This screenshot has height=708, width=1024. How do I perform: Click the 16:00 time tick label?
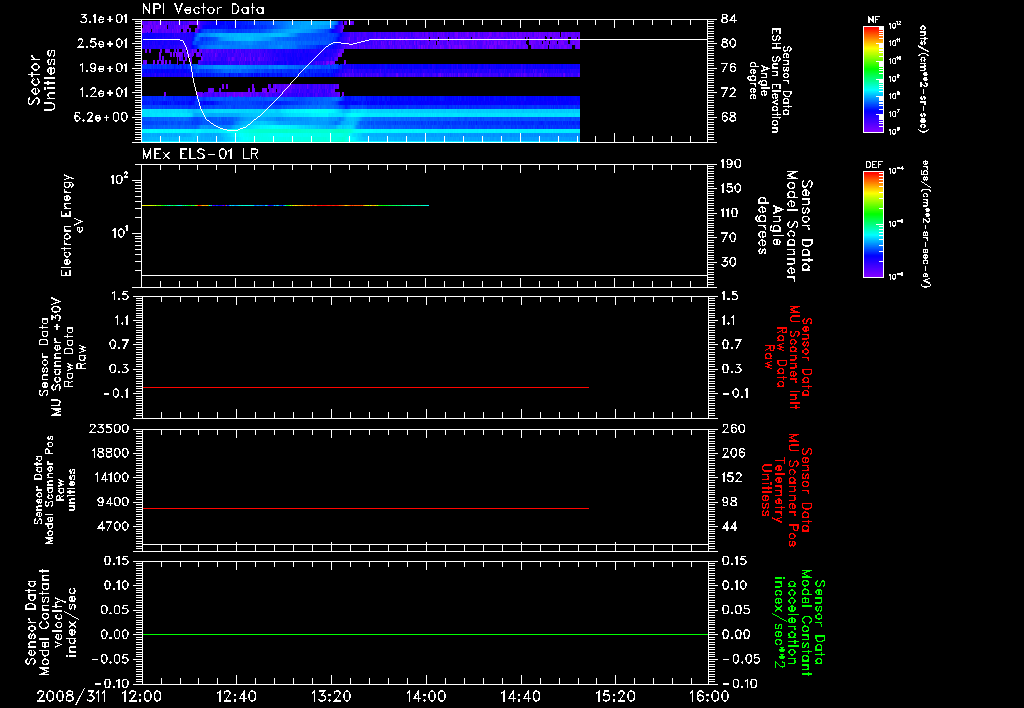[x=709, y=696]
